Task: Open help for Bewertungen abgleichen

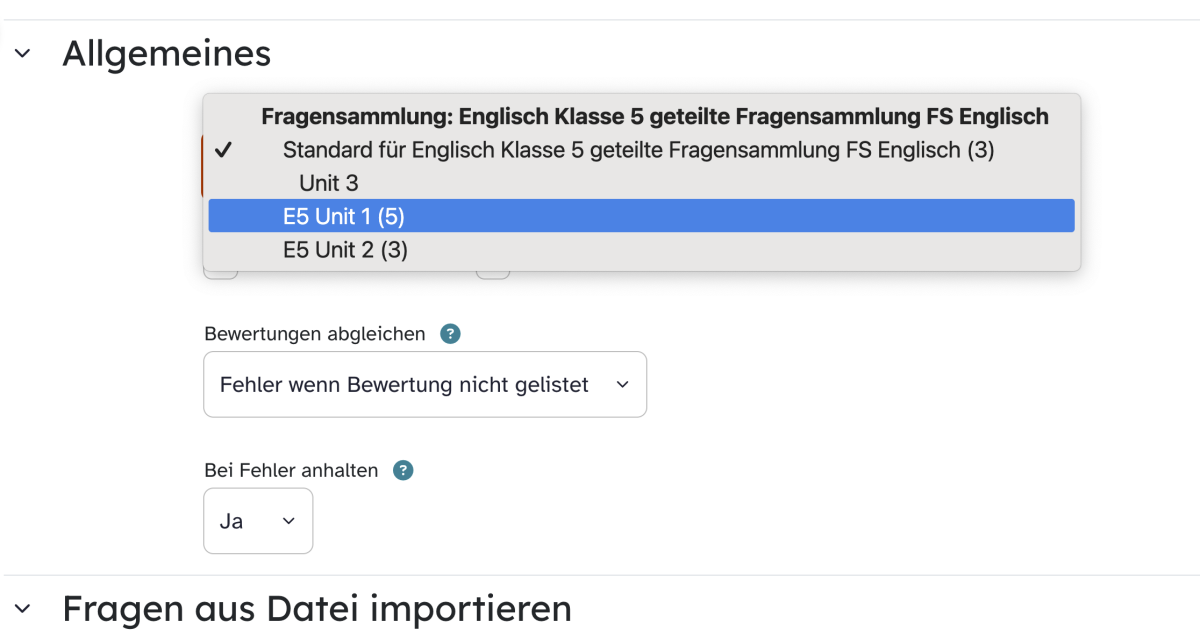Action: pyautogui.click(x=450, y=334)
